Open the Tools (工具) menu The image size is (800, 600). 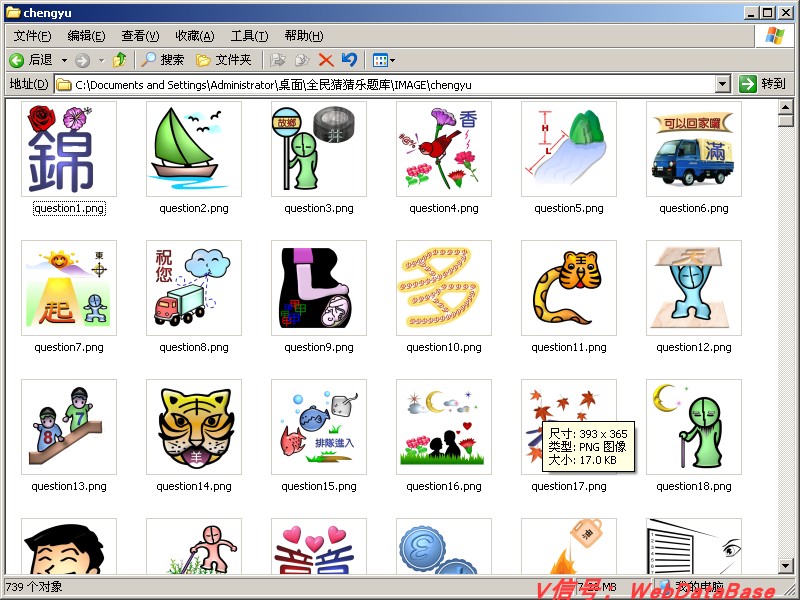(x=249, y=36)
